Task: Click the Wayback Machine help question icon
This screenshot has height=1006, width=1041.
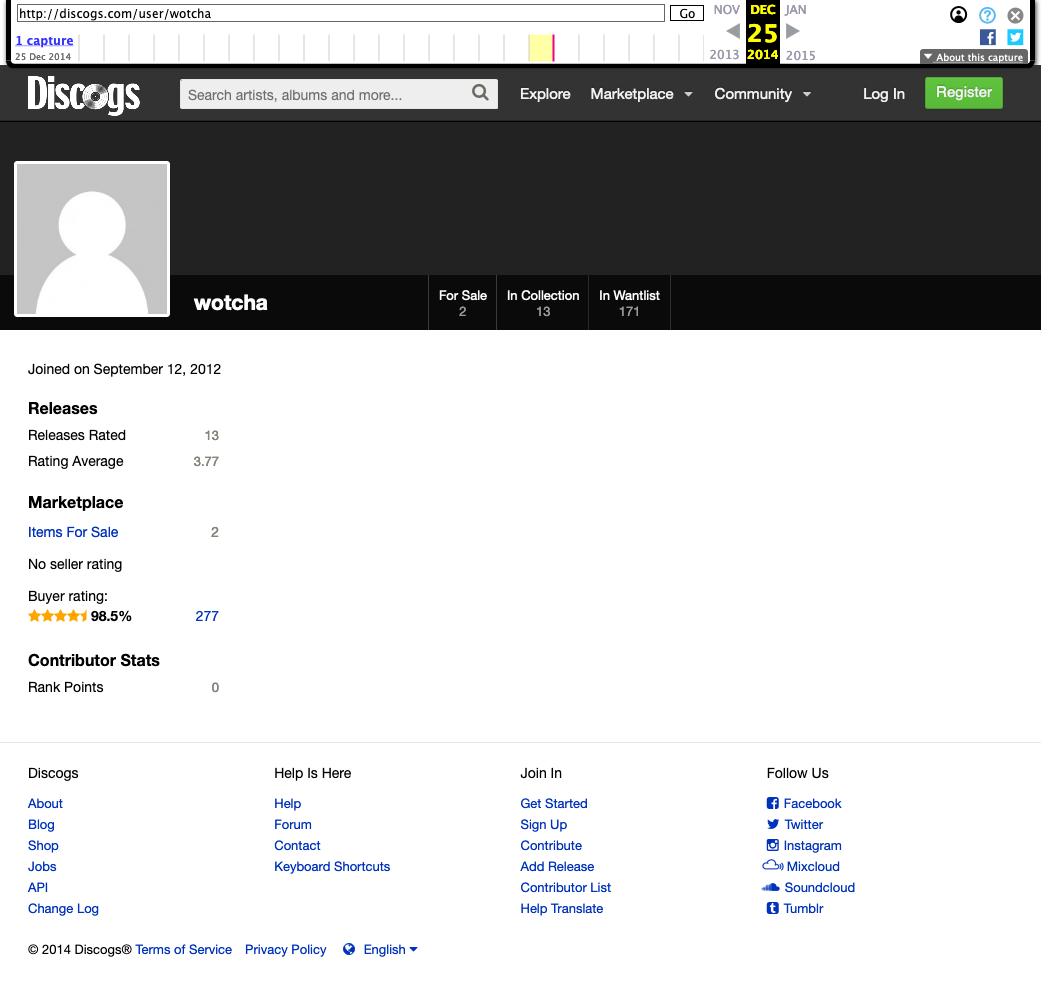Action: pyautogui.click(x=987, y=15)
